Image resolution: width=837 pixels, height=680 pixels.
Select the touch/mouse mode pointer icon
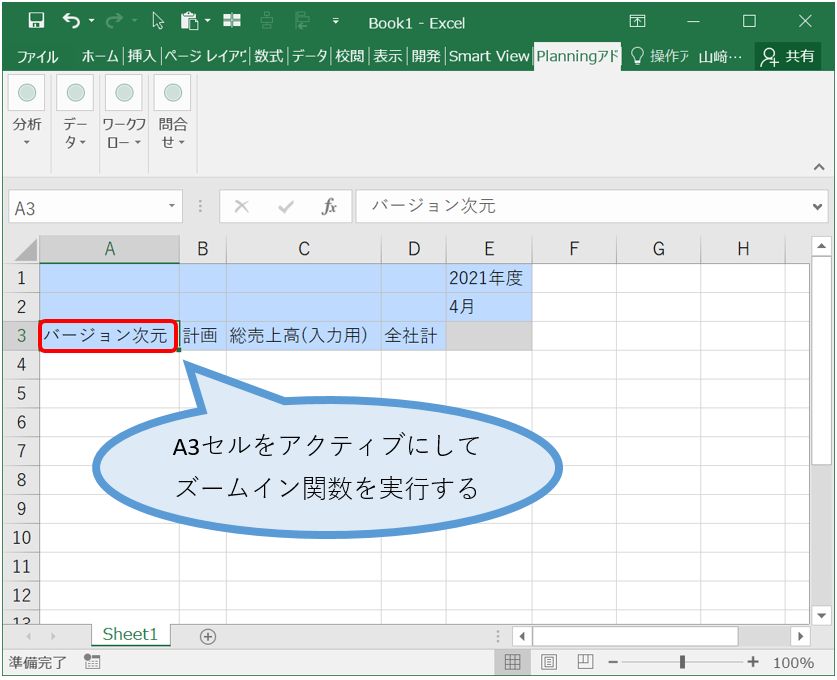click(158, 21)
